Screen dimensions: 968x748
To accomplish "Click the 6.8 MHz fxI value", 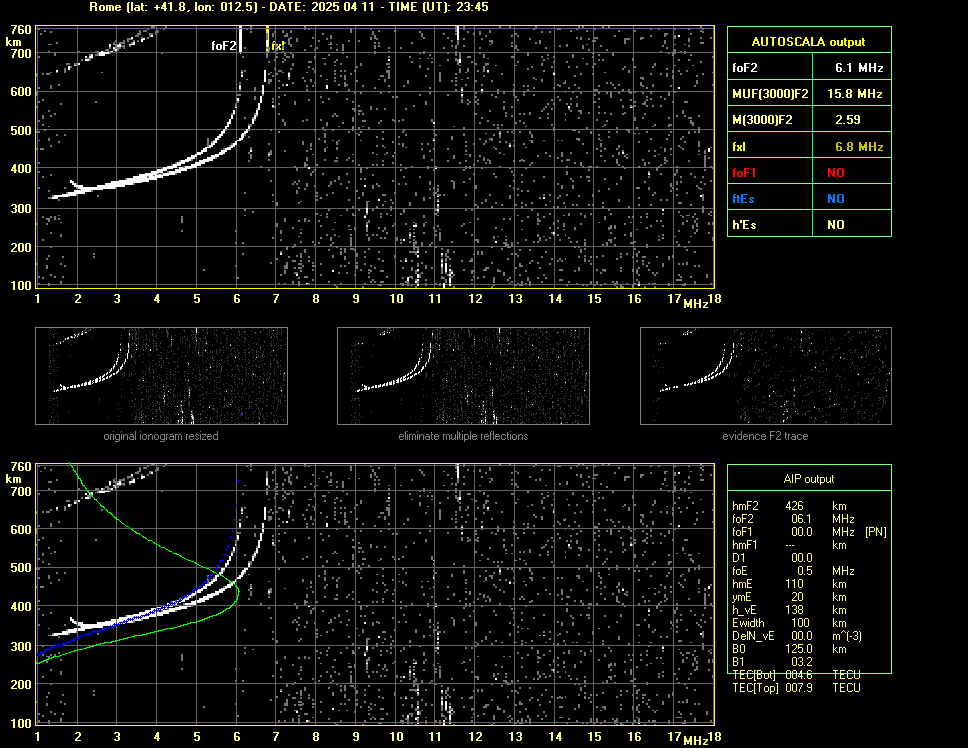I will (x=859, y=147).
